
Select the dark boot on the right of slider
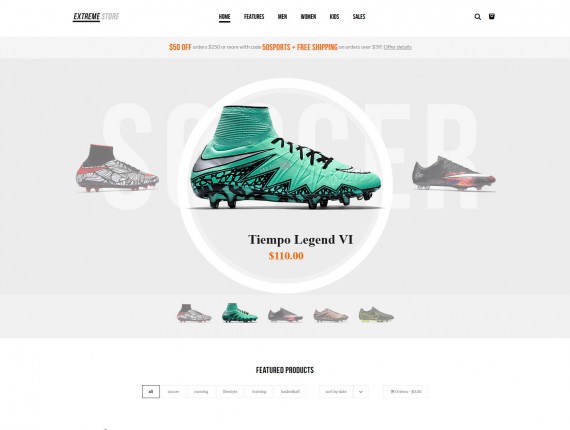pyautogui.click(x=454, y=173)
